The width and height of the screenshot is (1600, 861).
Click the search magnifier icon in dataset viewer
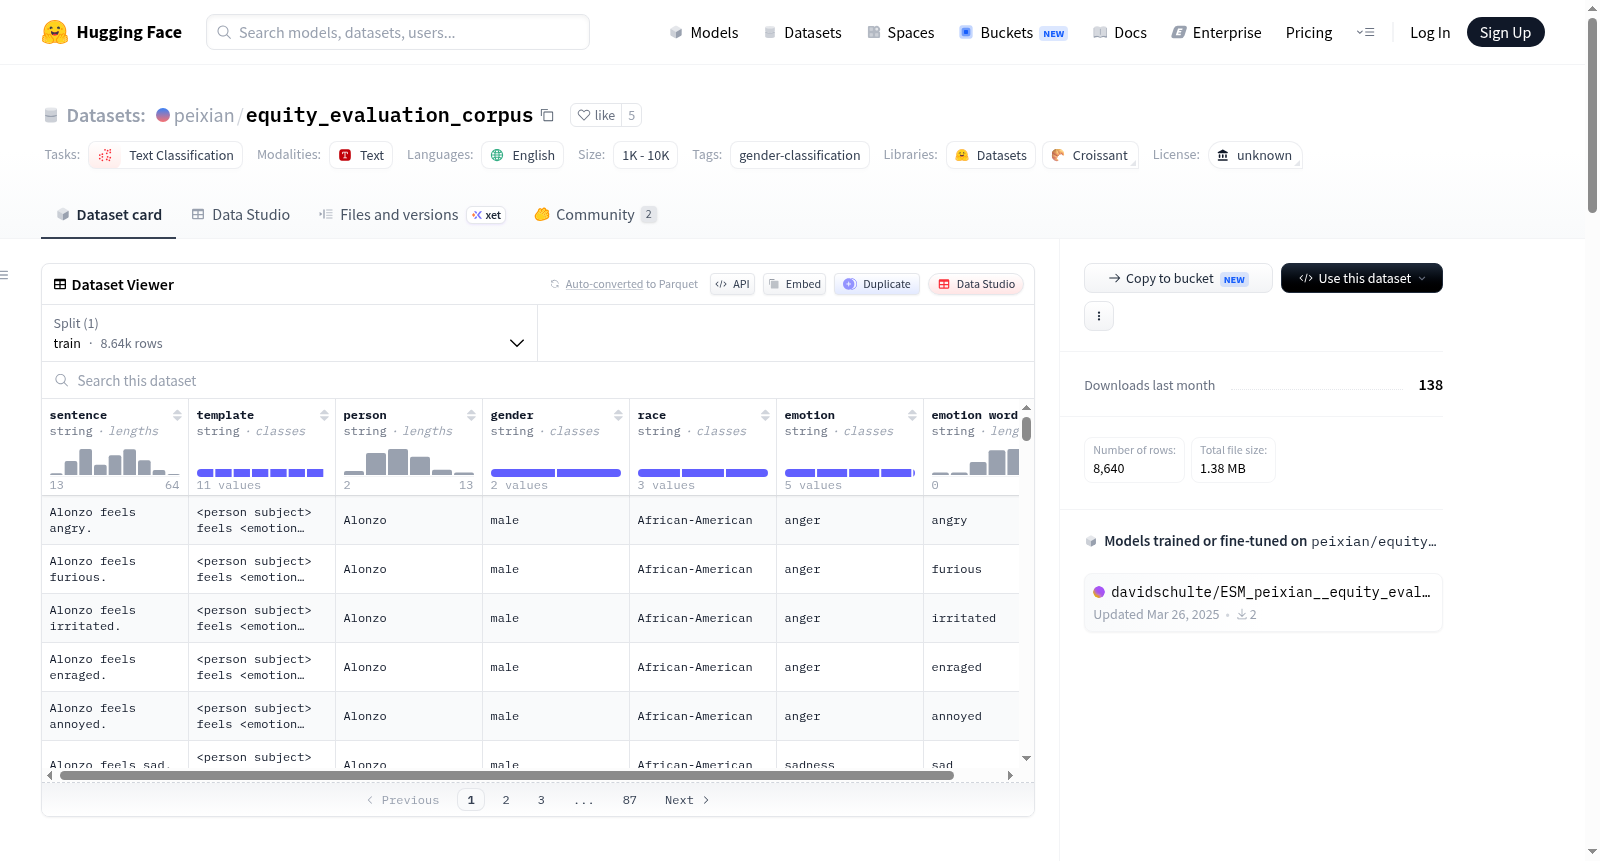pyautogui.click(x=62, y=381)
